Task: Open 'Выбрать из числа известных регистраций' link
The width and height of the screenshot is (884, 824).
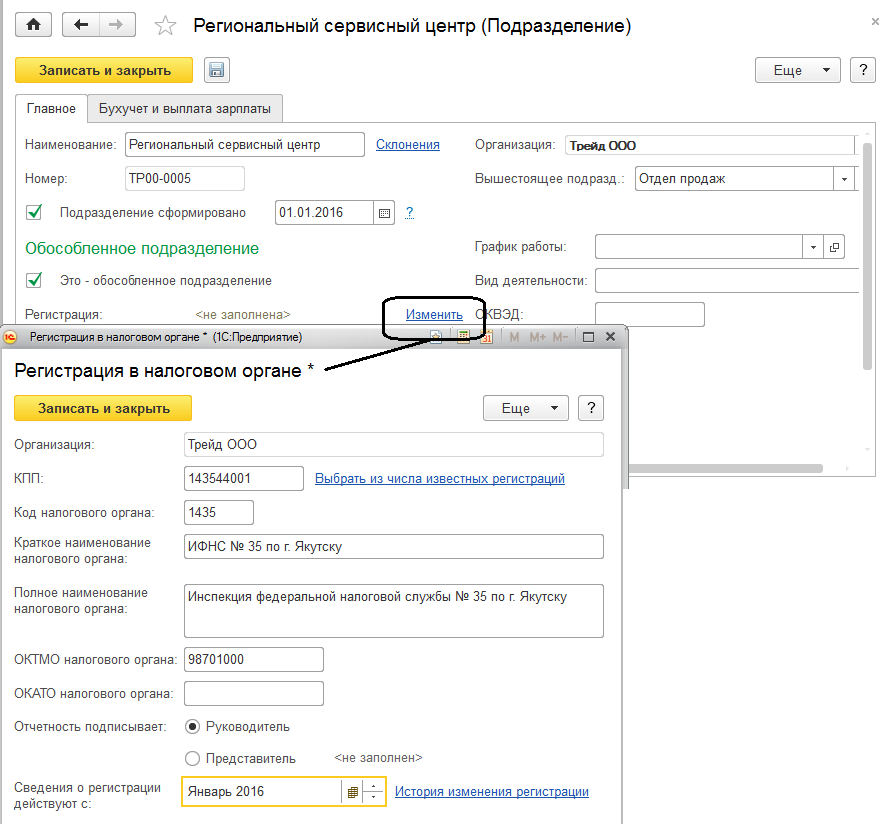Action: tap(440, 479)
